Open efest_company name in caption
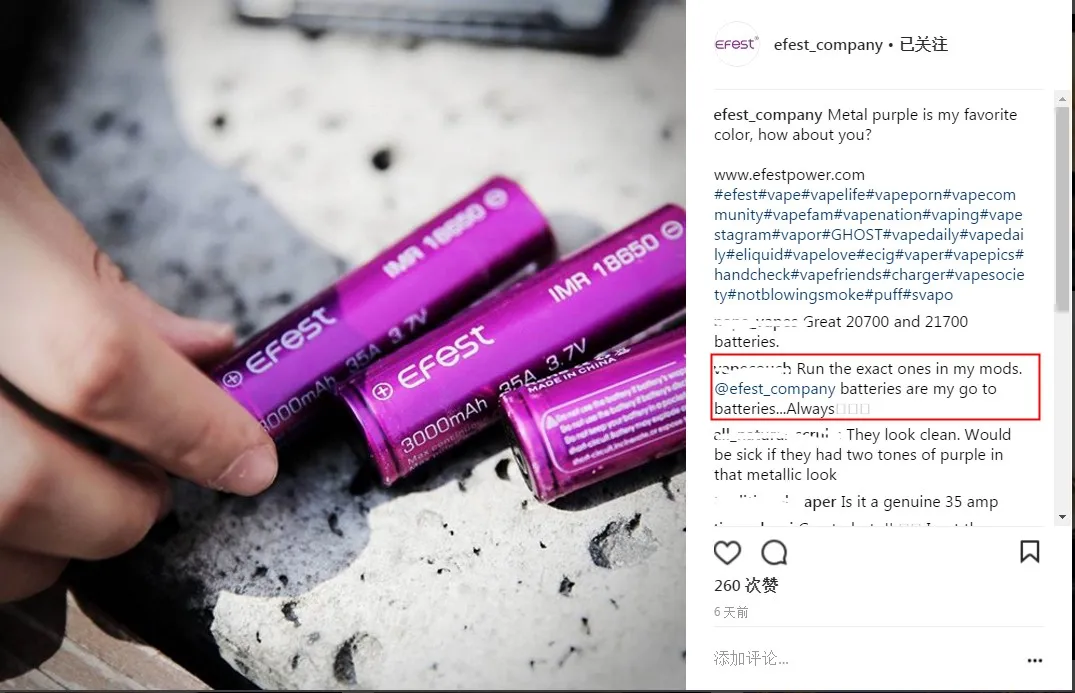 tap(768, 115)
